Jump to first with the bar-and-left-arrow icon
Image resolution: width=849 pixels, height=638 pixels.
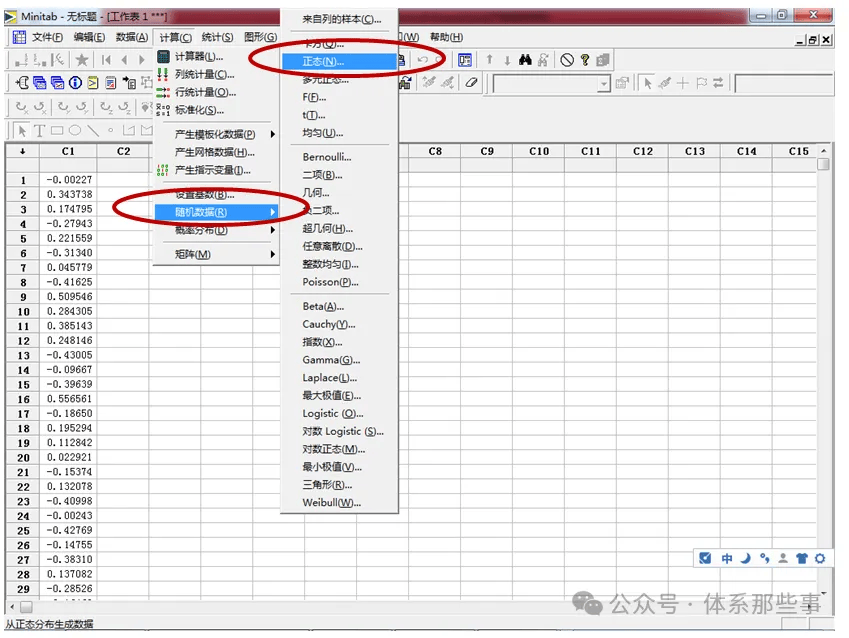click(106, 60)
